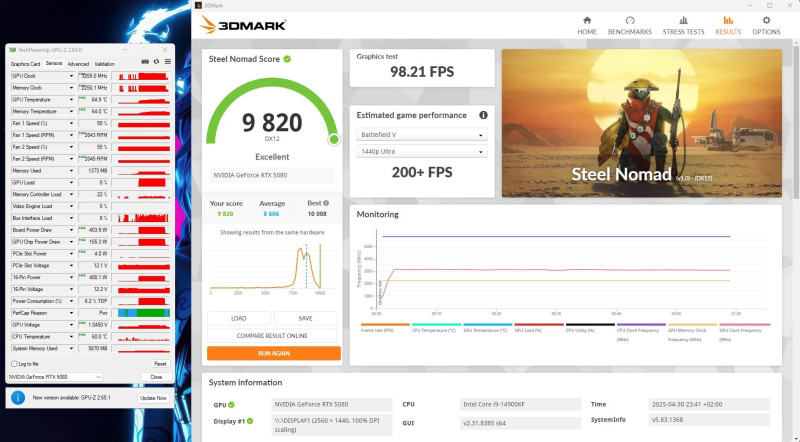Select the GPU-Z Sensors tab
The image size is (800, 442).
point(54,63)
